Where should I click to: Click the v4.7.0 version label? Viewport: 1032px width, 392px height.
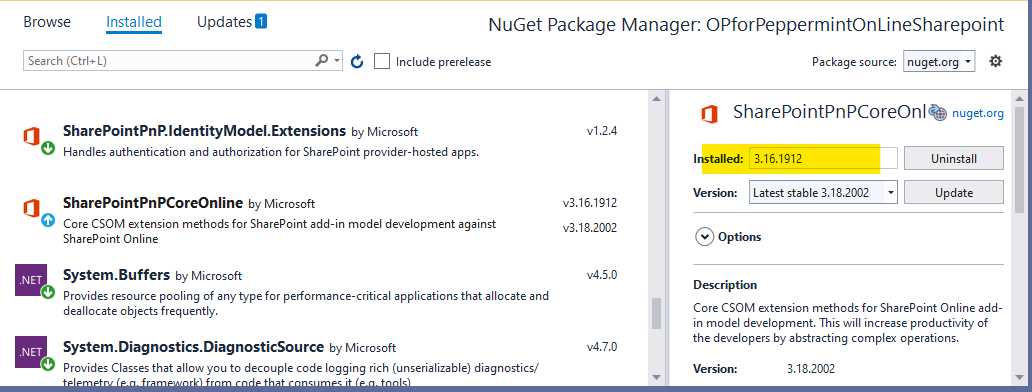pos(602,346)
